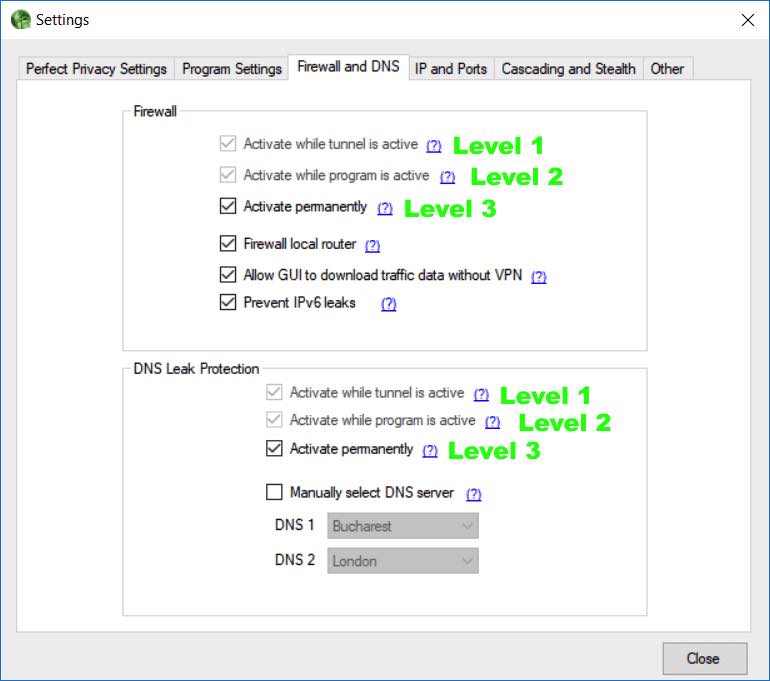The image size is (770, 681).
Task: Select the Firewall and DNS tab
Action: pos(348,67)
